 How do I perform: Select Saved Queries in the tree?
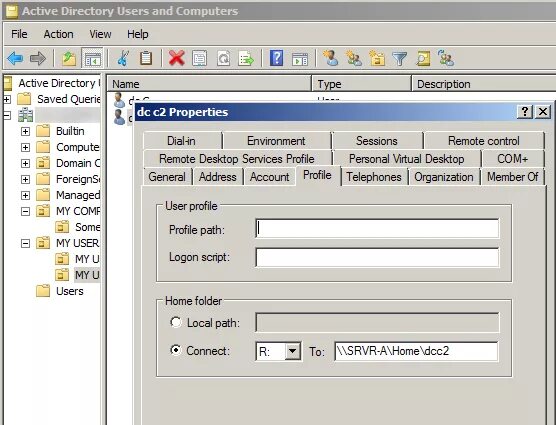[x=68, y=99]
